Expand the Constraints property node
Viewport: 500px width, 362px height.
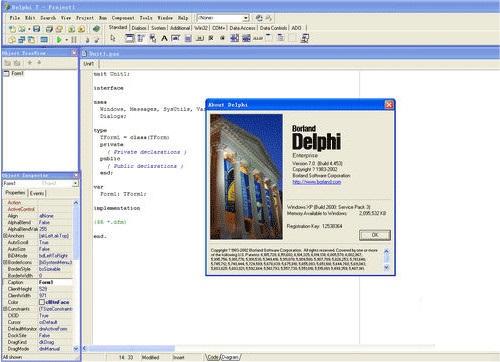click(x=5, y=309)
